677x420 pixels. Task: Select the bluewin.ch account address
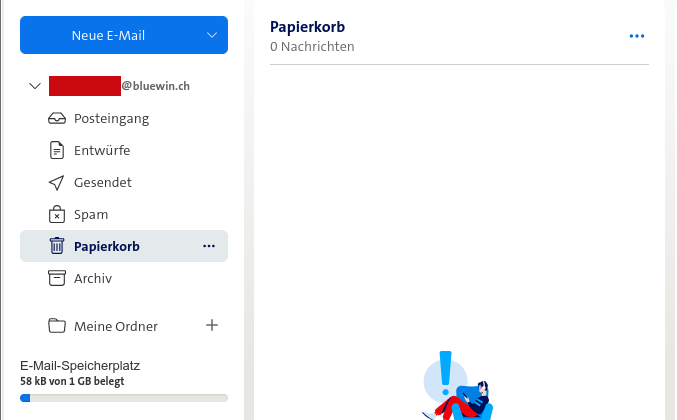pos(120,86)
